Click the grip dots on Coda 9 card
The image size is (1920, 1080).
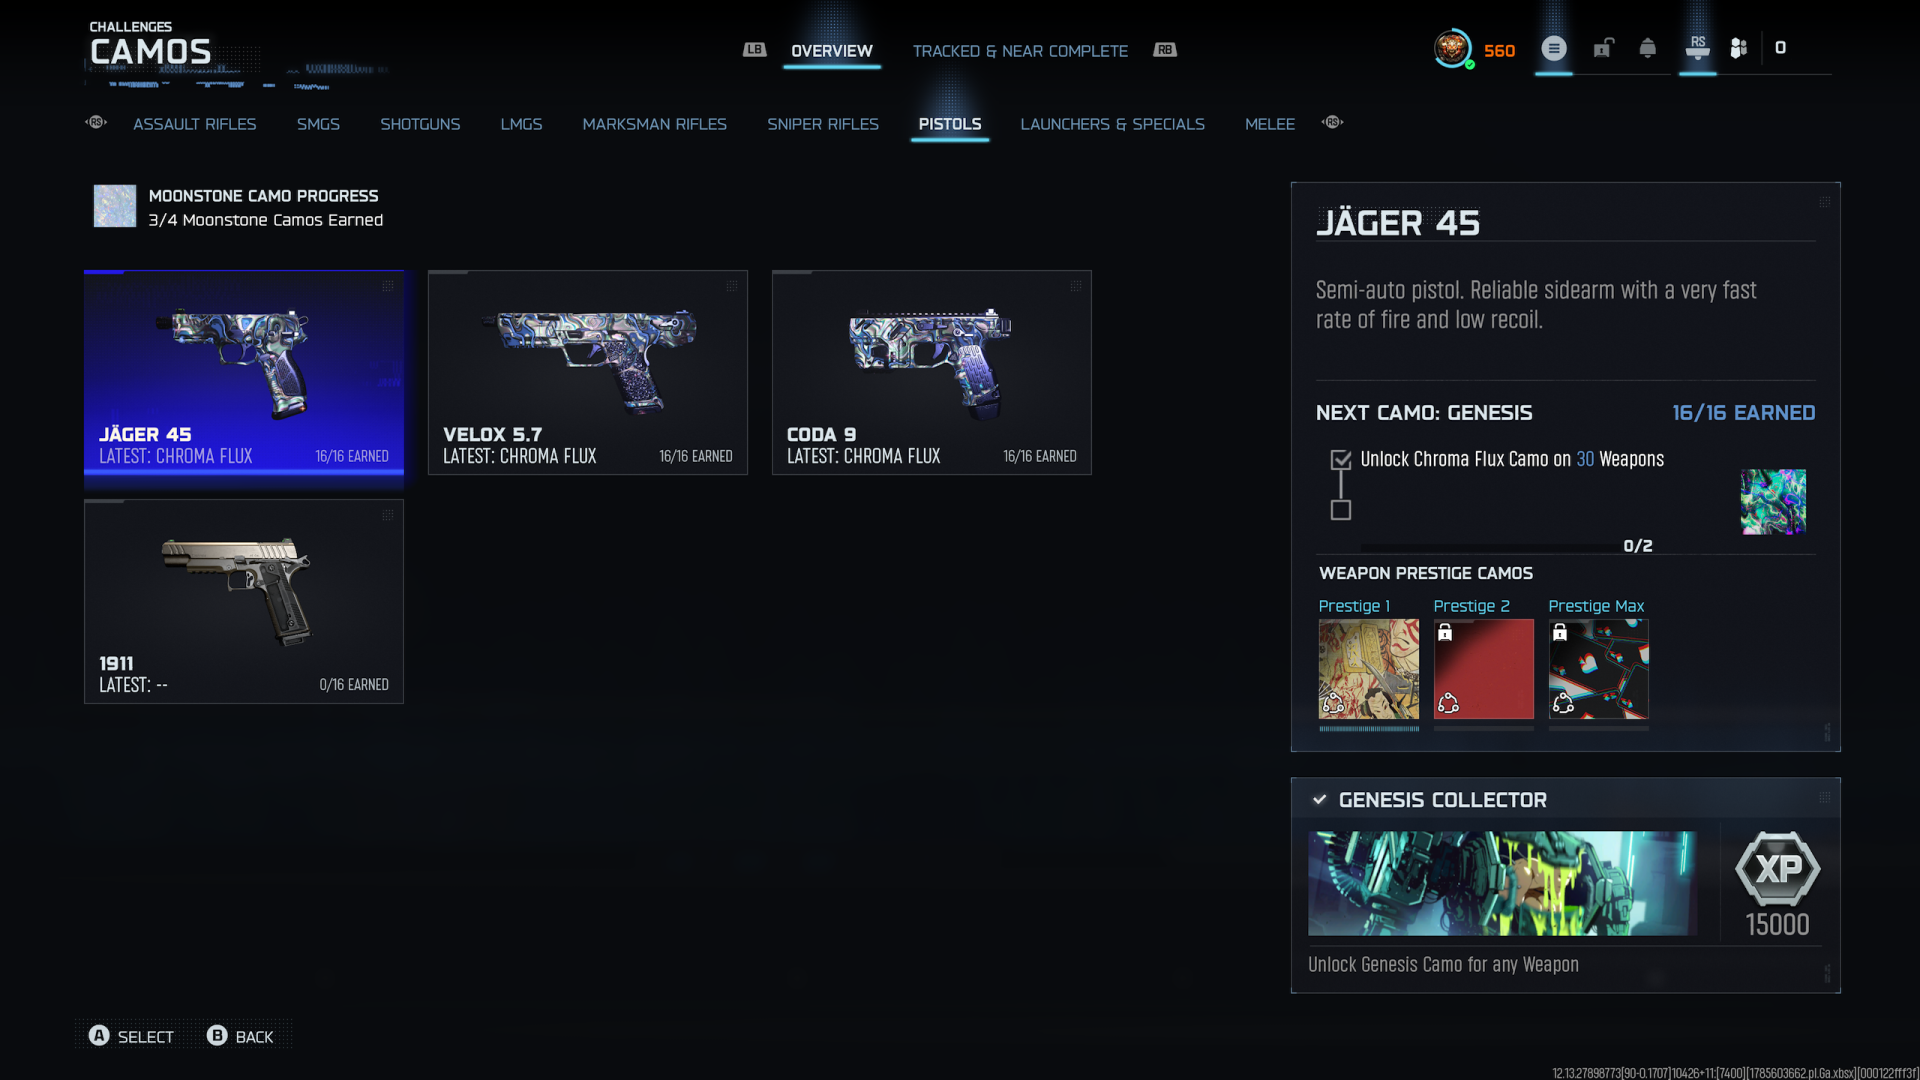point(1076,286)
